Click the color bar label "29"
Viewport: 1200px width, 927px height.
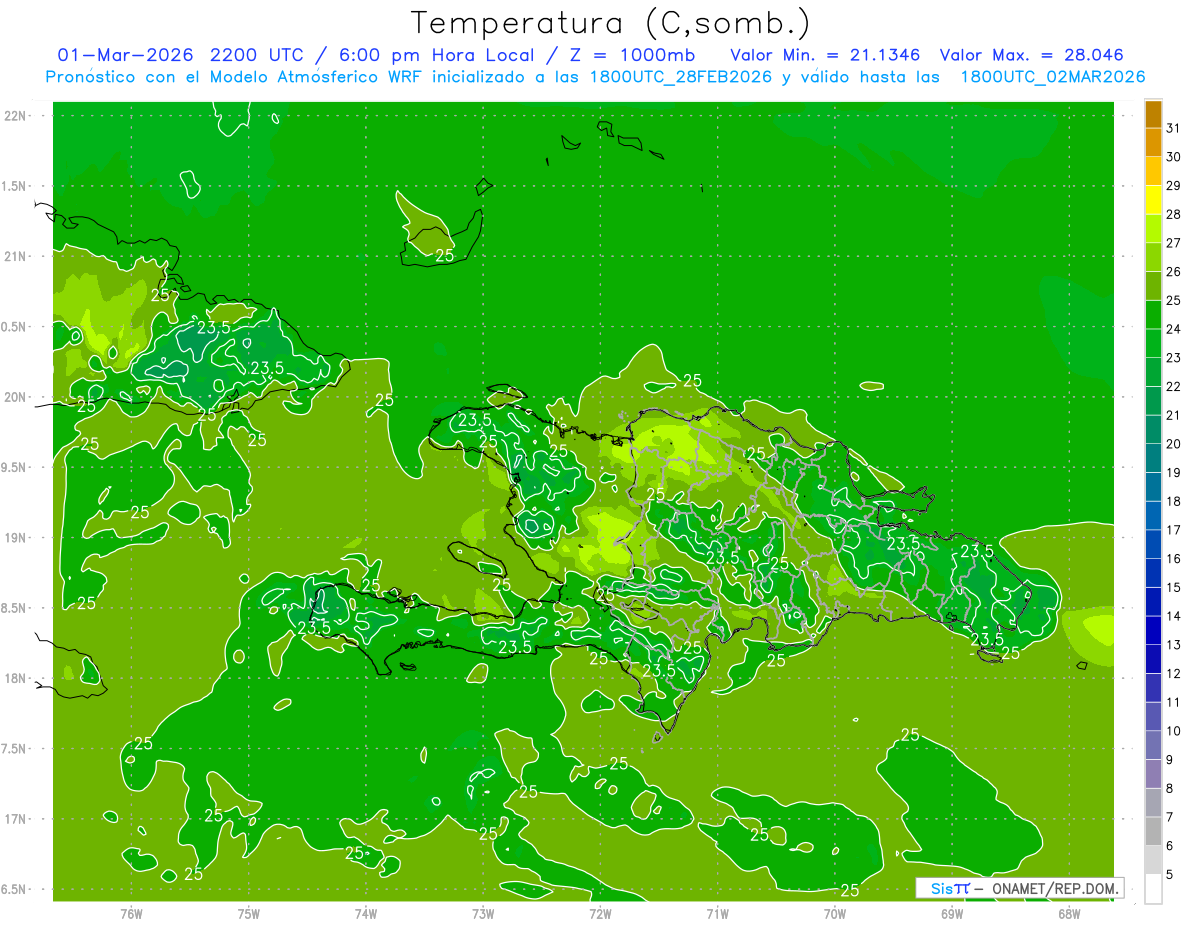coord(1174,185)
